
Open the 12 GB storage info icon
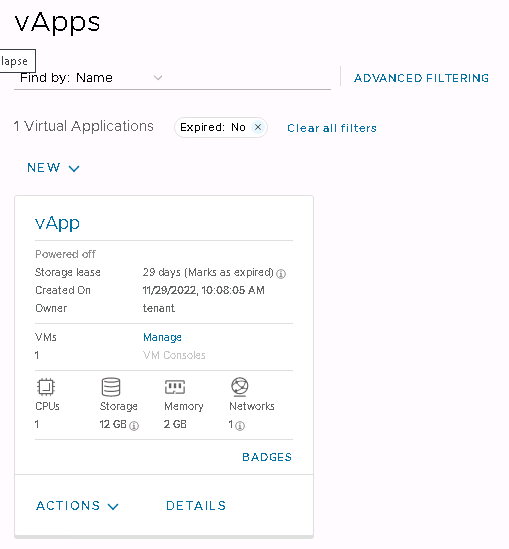(134, 426)
